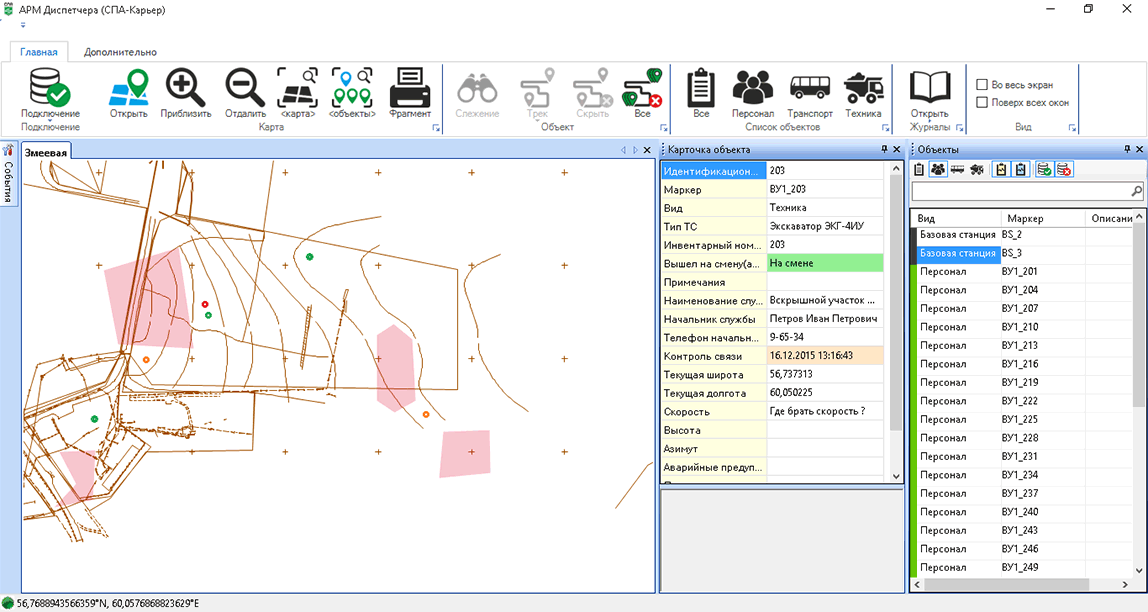
Task: Toggle the pin on the Карточка объекта panel
Action: tap(884, 149)
